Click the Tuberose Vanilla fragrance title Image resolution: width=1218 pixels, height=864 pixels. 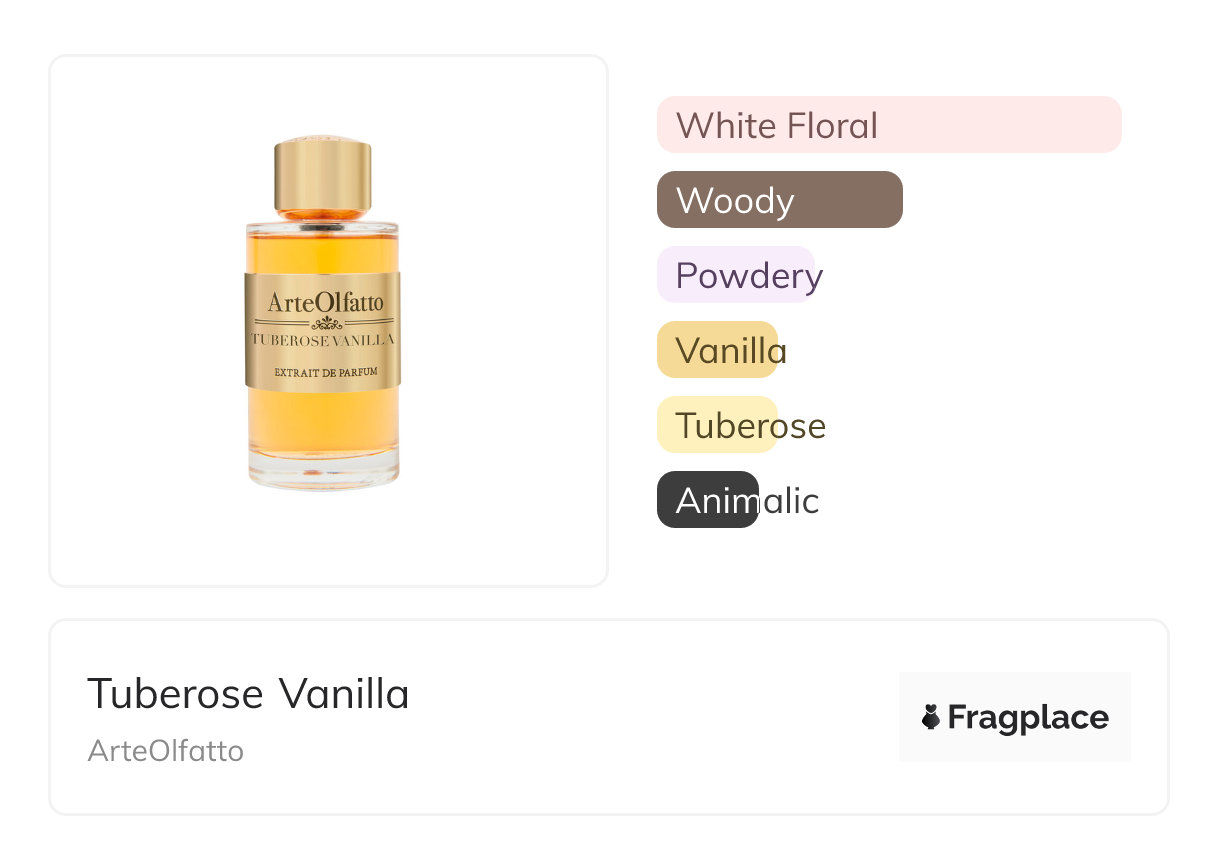point(248,693)
